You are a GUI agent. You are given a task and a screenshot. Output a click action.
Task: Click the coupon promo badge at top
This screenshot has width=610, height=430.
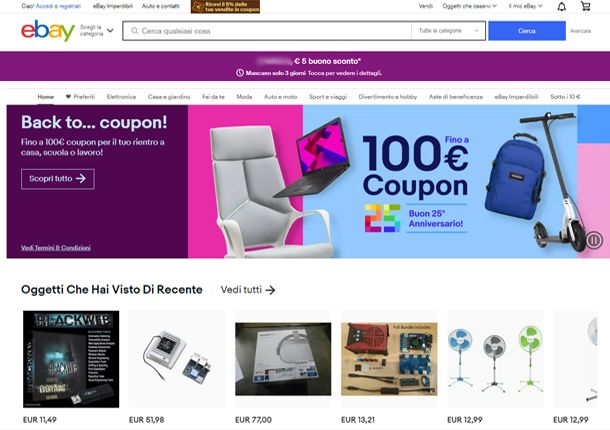tap(225, 7)
